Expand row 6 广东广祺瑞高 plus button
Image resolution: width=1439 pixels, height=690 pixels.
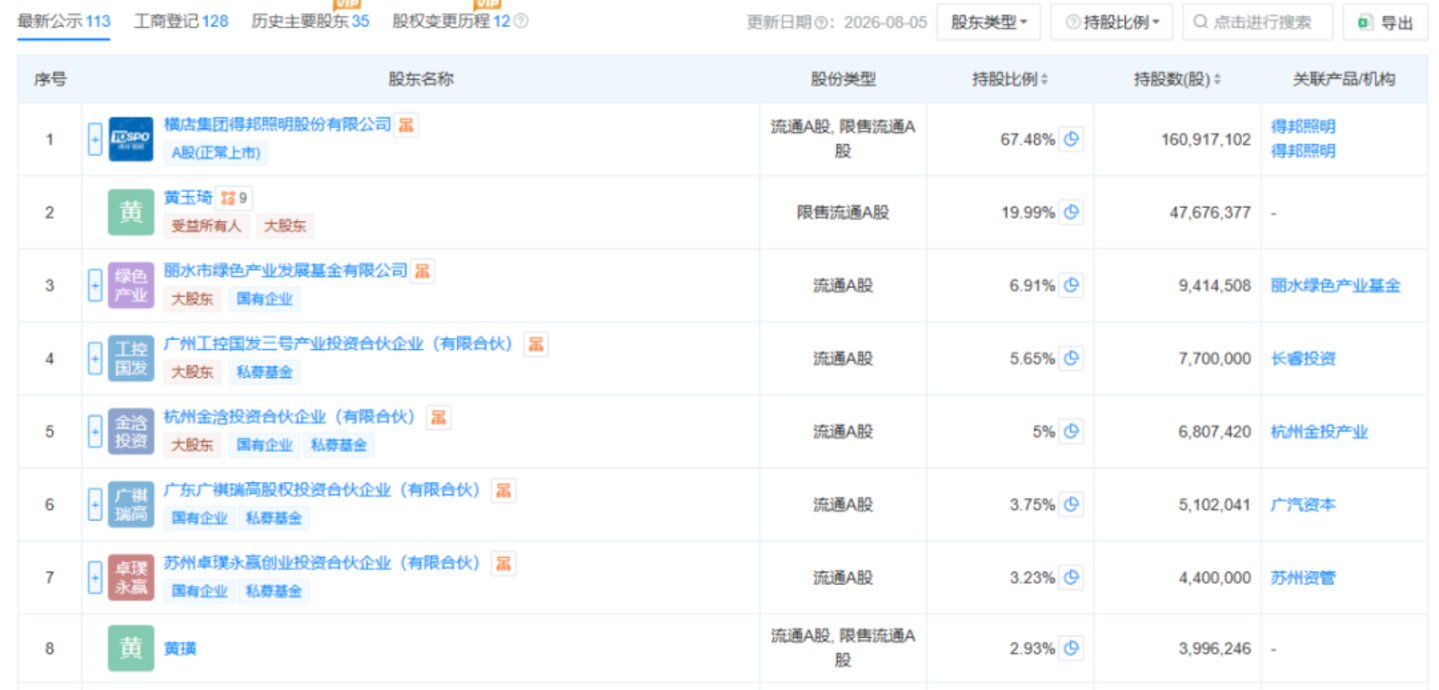click(95, 504)
